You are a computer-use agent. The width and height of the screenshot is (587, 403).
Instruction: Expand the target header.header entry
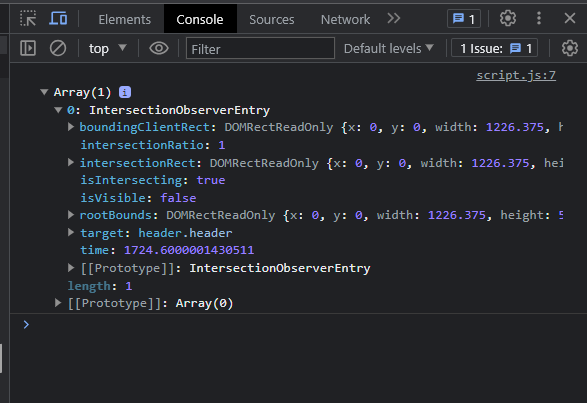70,233
